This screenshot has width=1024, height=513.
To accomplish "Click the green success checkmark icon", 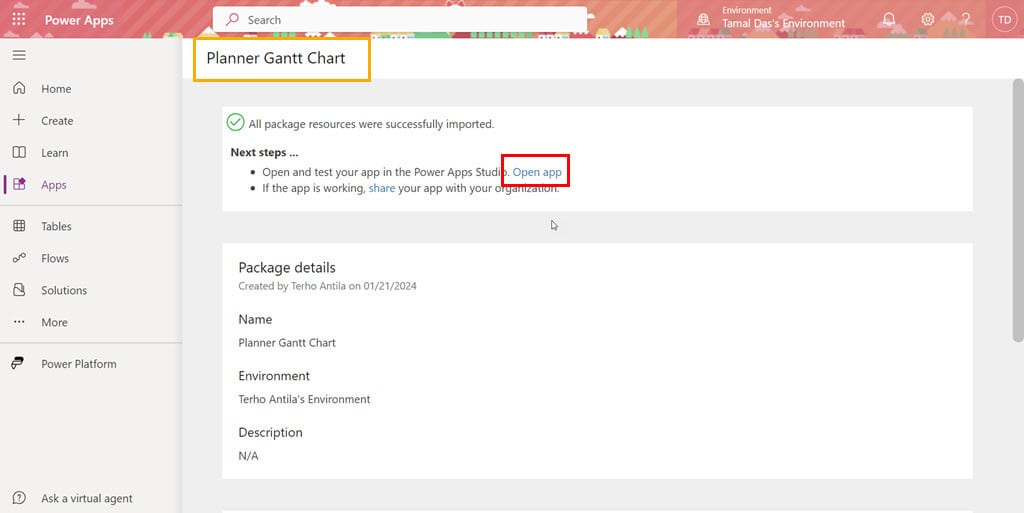I will click(235, 122).
